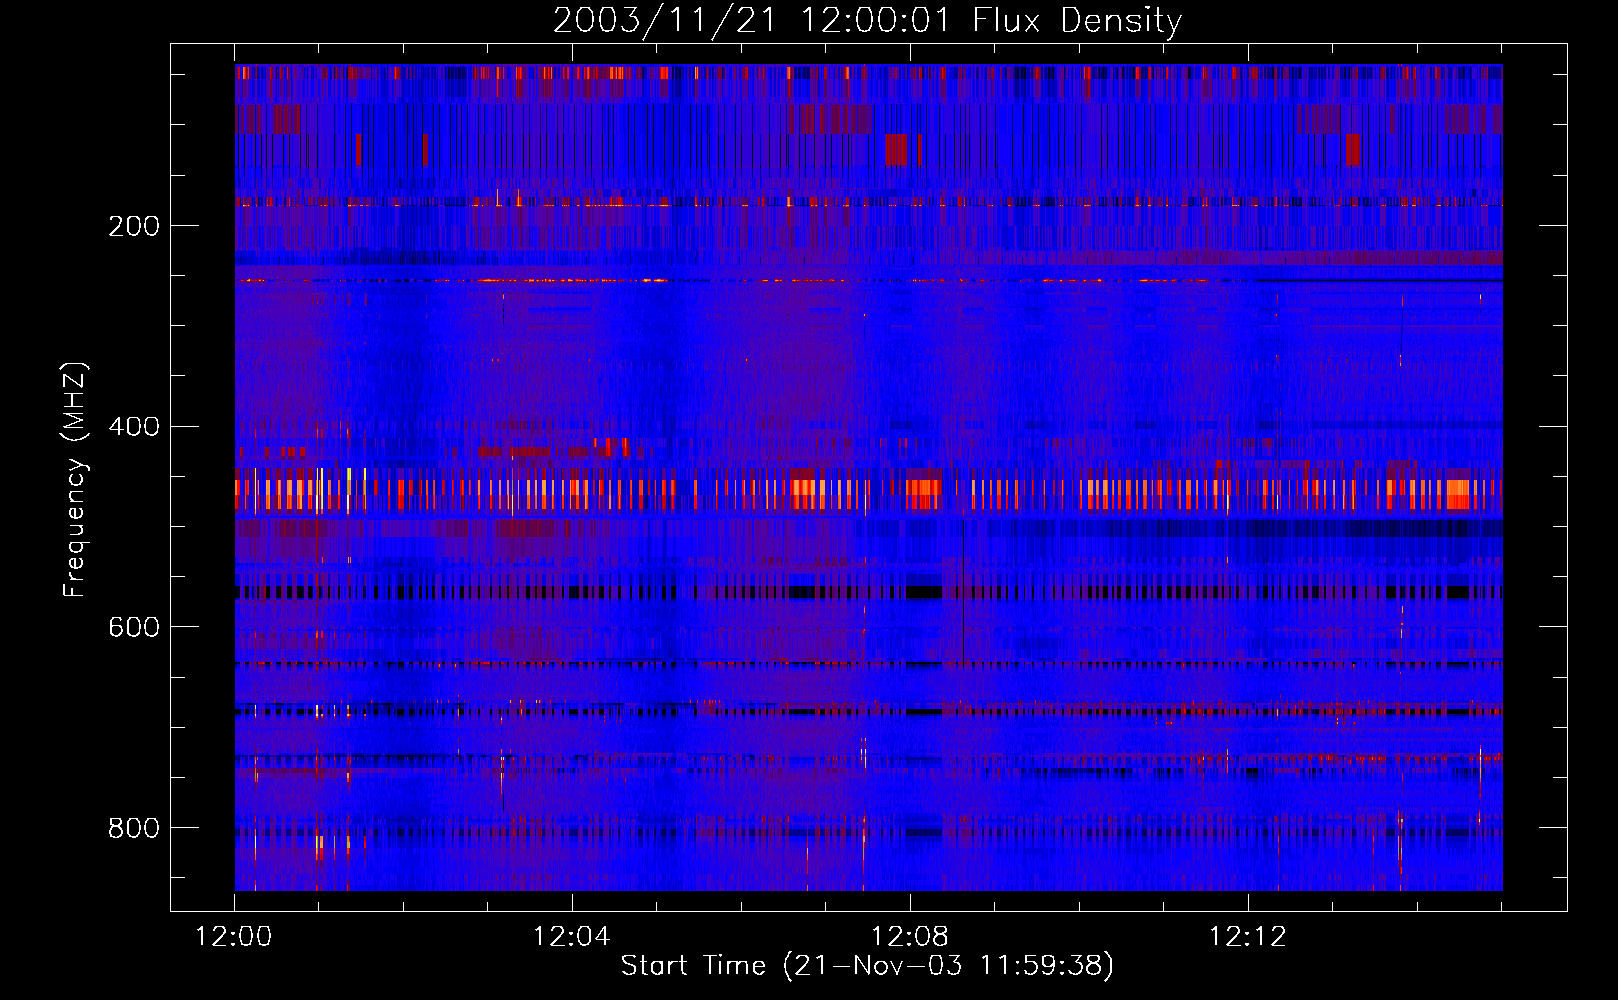Viewport: 1618px width, 1000px height.
Task: Select the 800 frequency tick label
Action: tap(134, 828)
